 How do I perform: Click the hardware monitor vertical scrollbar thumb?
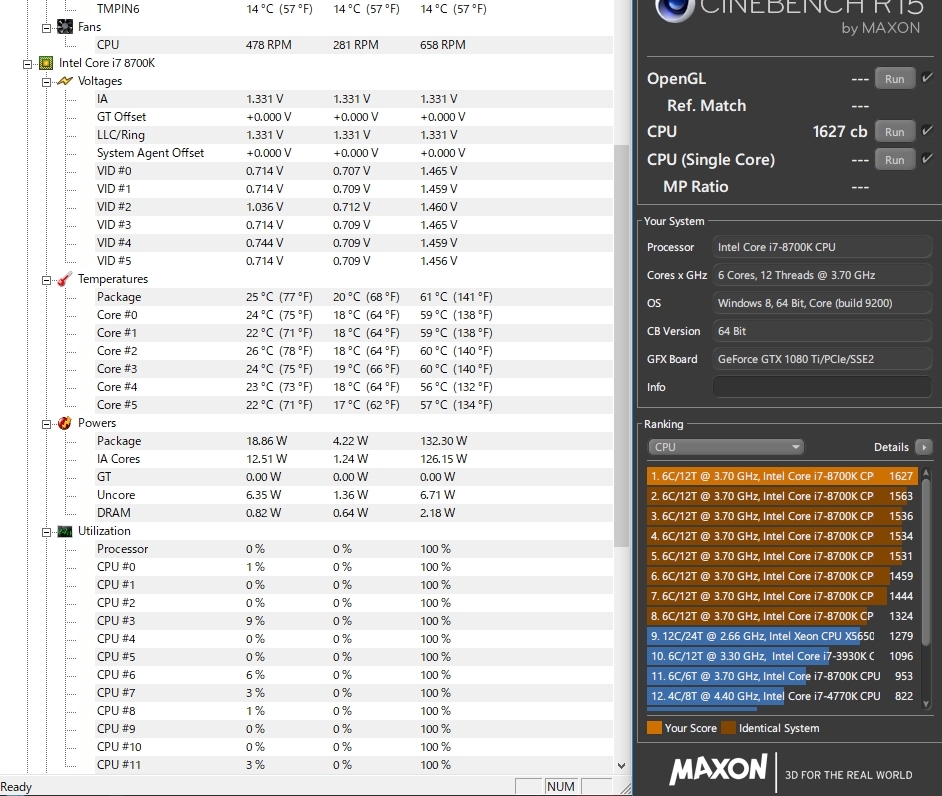(x=621, y=345)
